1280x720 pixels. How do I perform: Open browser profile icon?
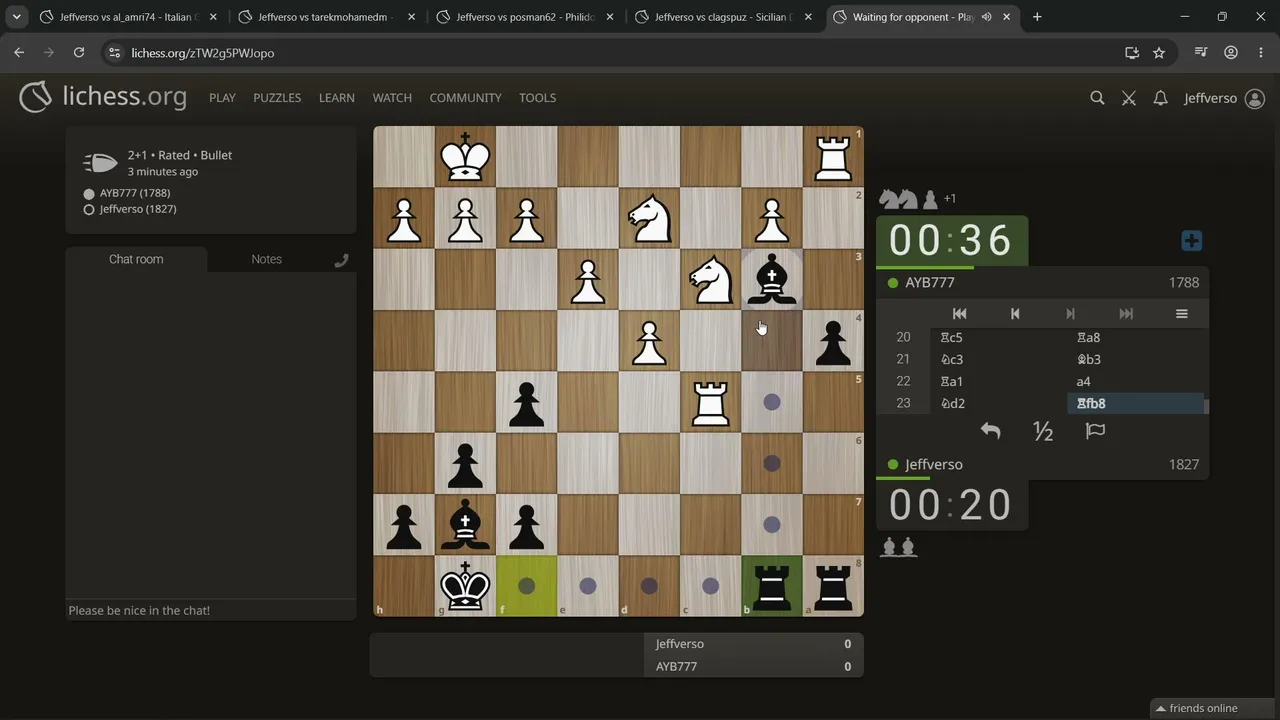pos(1231,53)
